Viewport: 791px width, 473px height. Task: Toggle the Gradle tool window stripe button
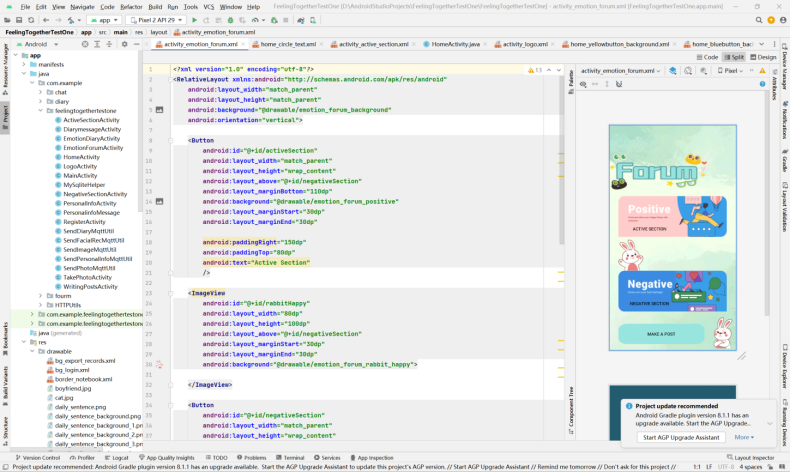point(785,161)
